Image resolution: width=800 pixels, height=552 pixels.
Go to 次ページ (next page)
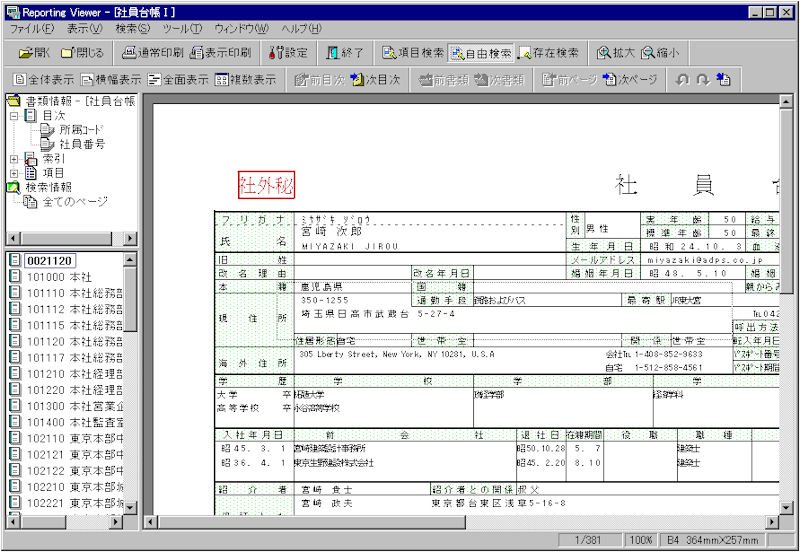point(629,80)
